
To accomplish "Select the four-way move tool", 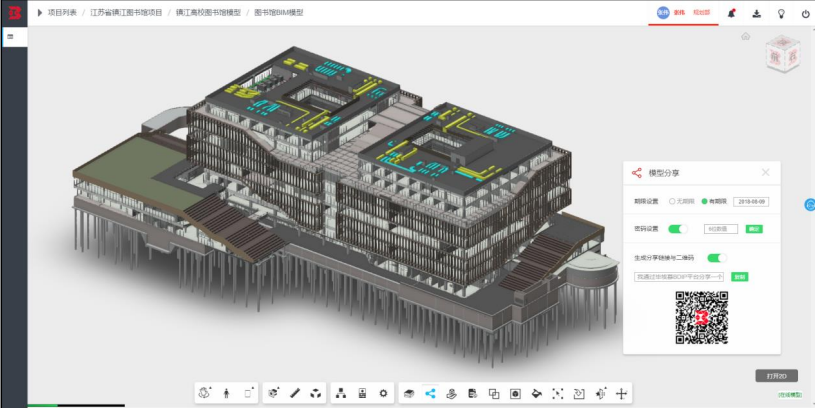I will 621,393.
